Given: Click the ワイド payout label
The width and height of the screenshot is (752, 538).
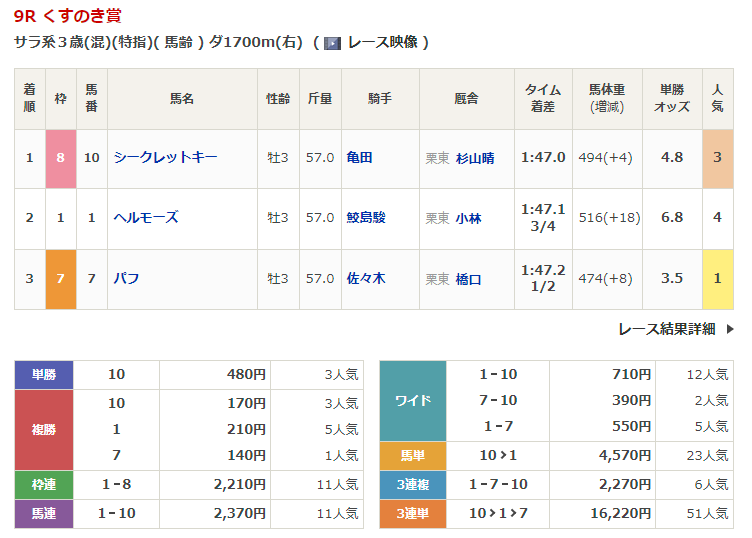Looking at the screenshot, I should point(413,401).
